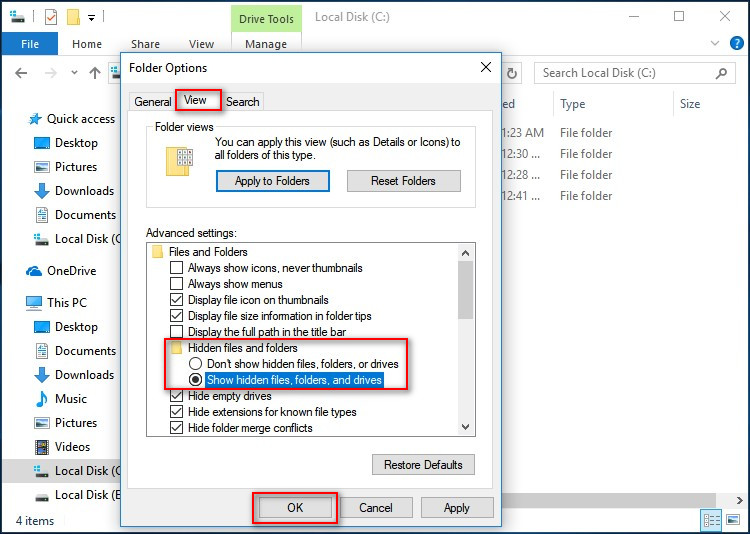The height and width of the screenshot is (534, 750).
Task: Click the Desktop icon under Quick access
Action: point(42,143)
